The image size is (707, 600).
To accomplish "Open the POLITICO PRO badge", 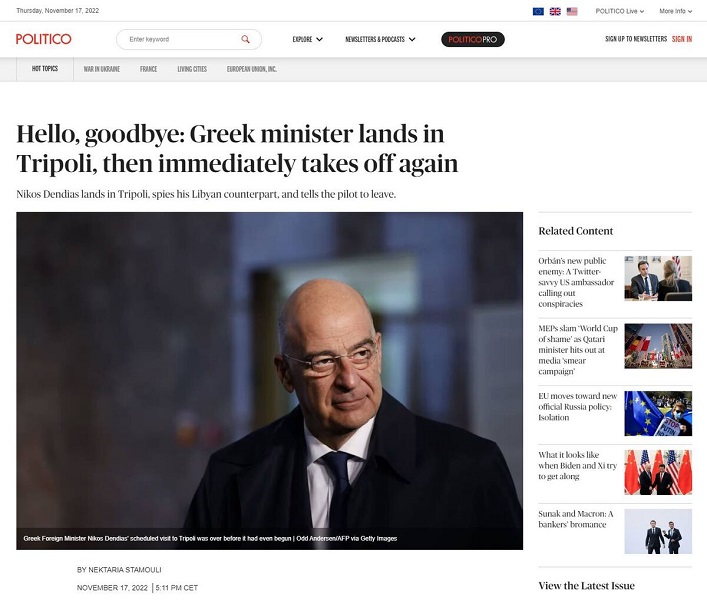I will tap(473, 39).
